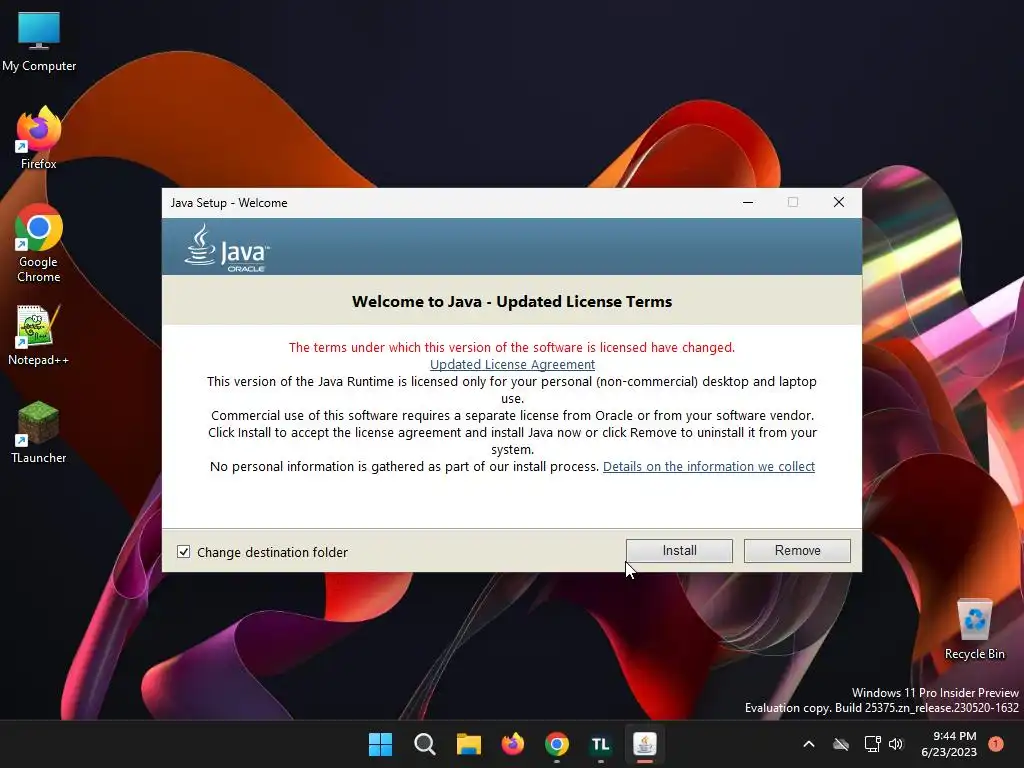
Task: Open the Updated License Agreement link
Action: pyautogui.click(x=512, y=364)
